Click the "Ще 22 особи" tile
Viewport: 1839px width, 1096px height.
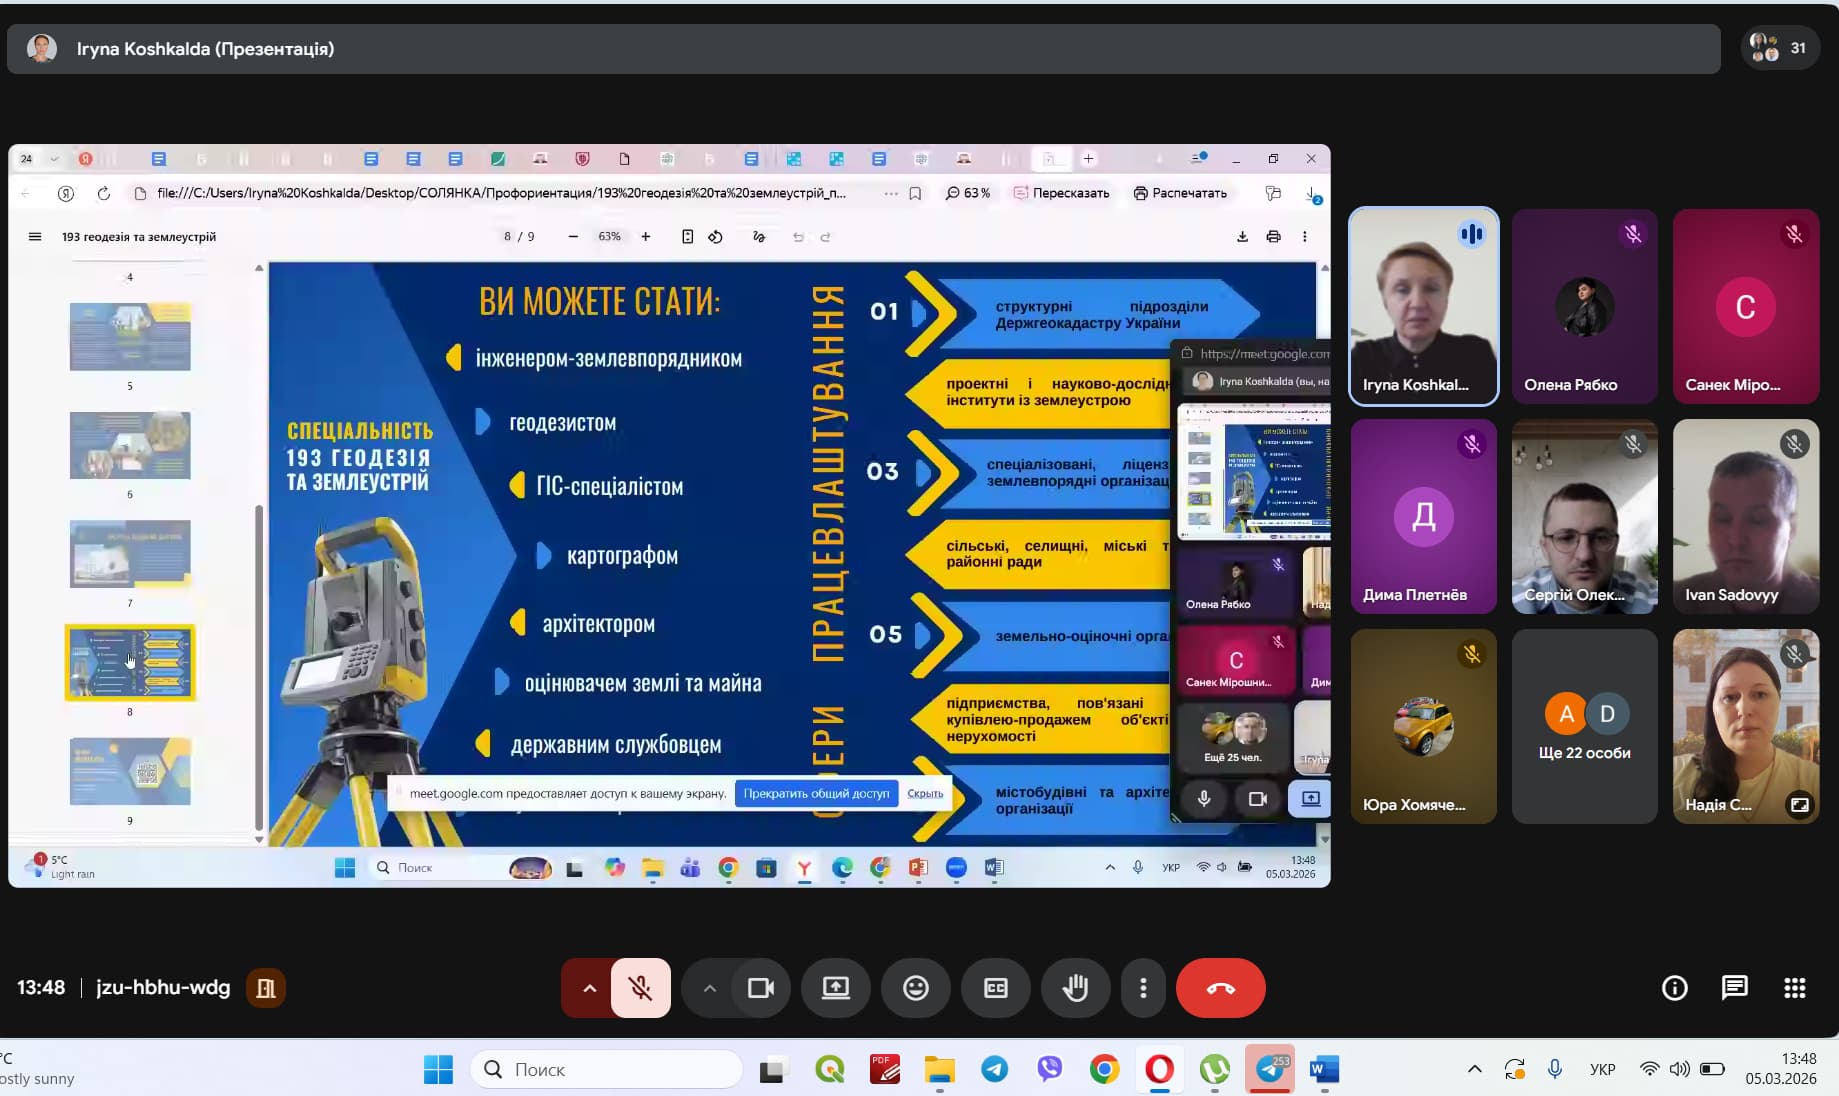(1584, 726)
